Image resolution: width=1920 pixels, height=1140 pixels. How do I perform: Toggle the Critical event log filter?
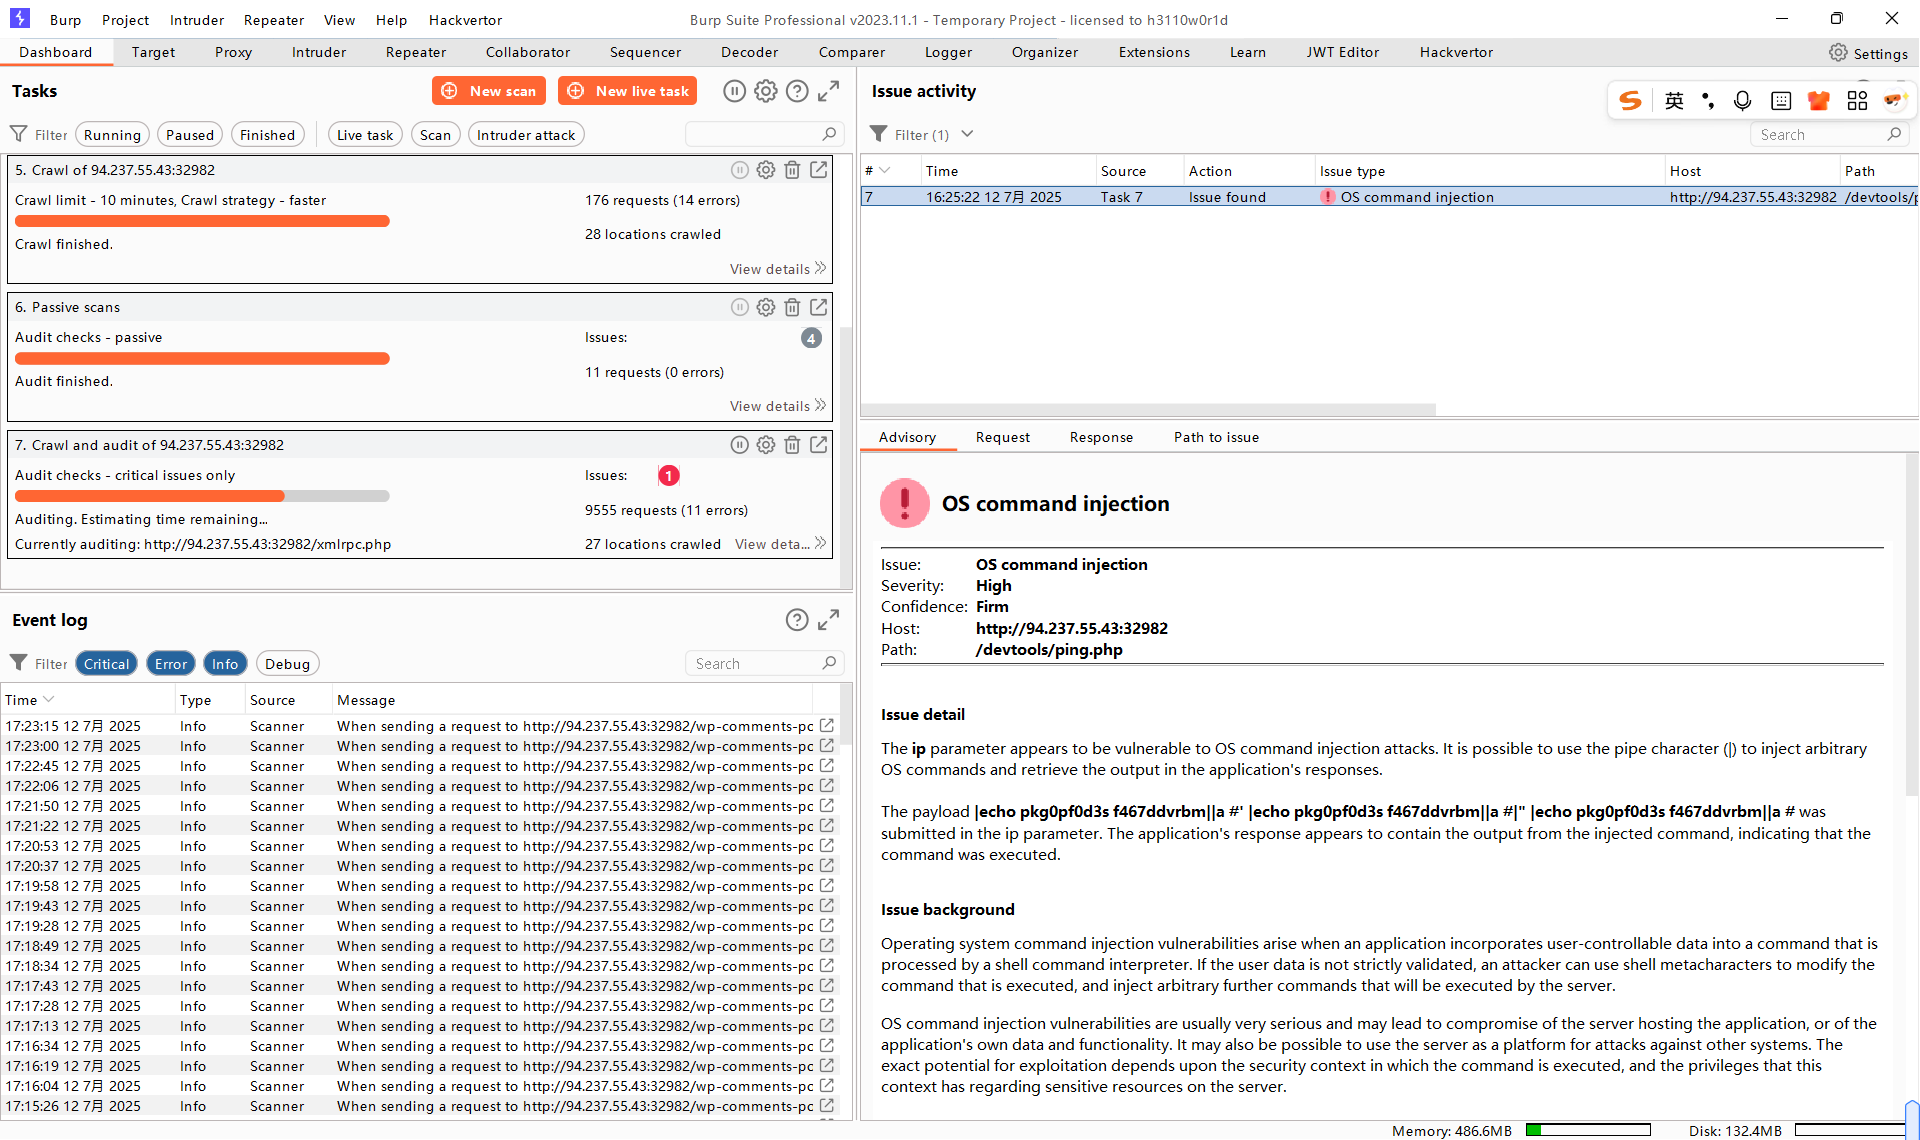pos(106,663)
